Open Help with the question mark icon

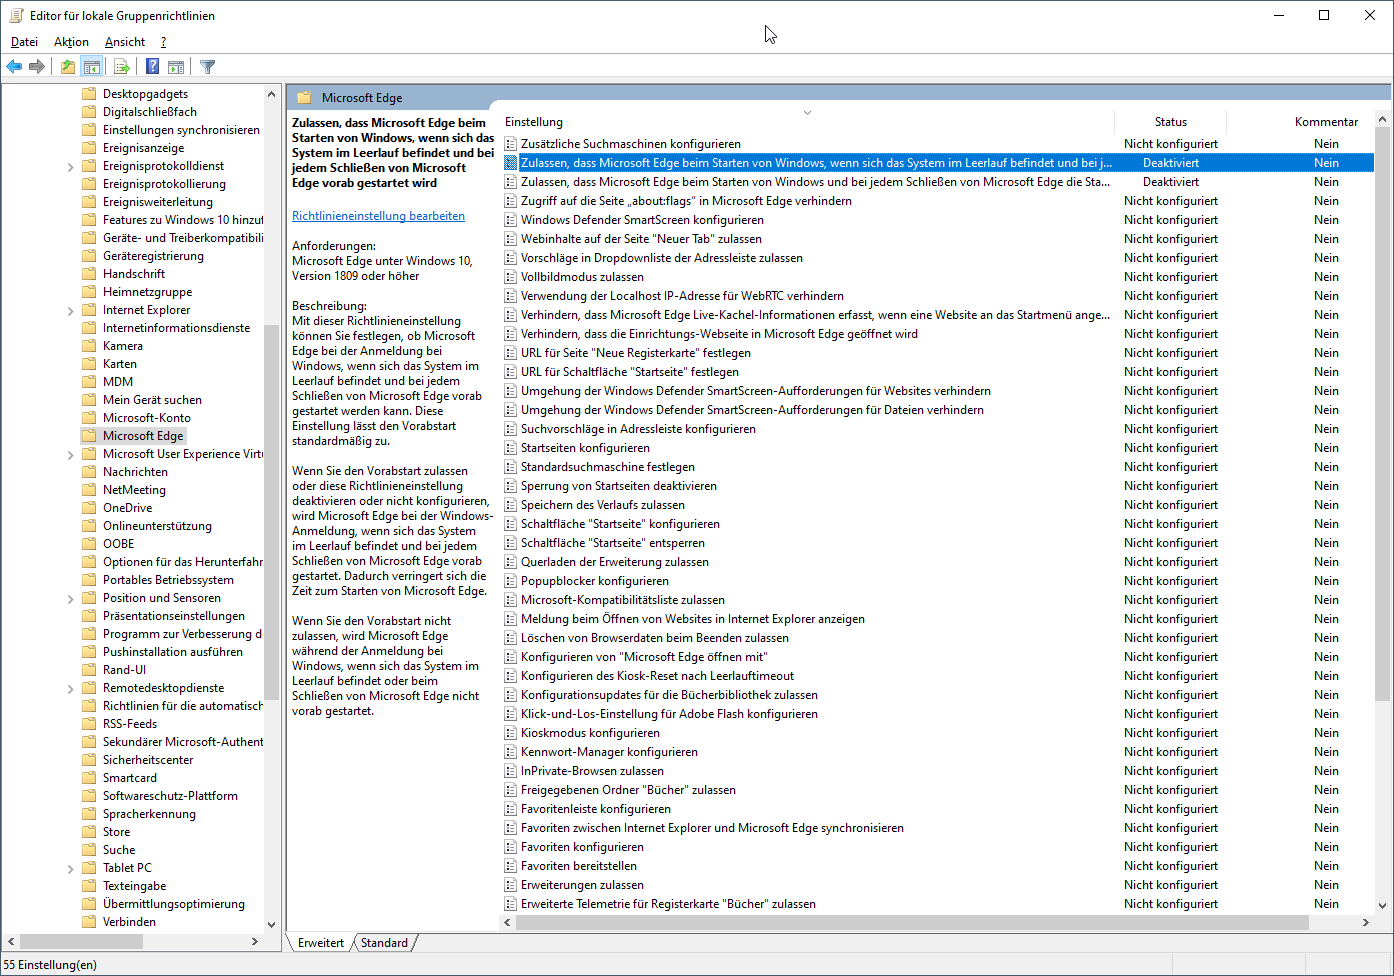click(x=152, y=67)
